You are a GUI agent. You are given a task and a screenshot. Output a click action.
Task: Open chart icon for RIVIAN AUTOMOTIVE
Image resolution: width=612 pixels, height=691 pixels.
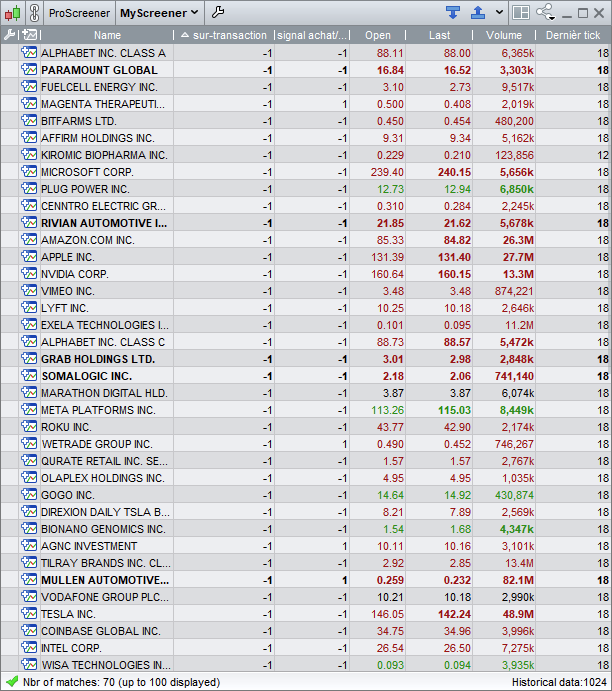click(x=29, y=223)
